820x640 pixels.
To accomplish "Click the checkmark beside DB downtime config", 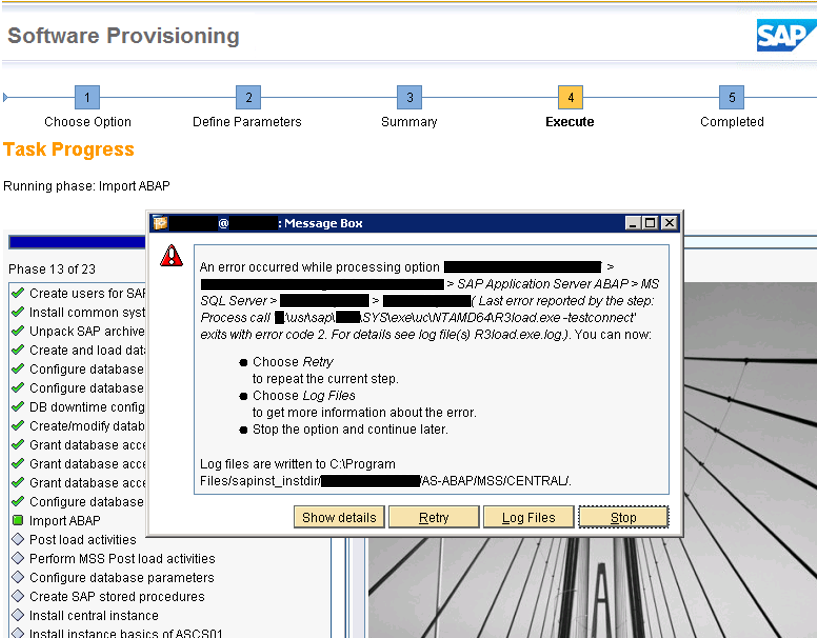I will 18,406.
